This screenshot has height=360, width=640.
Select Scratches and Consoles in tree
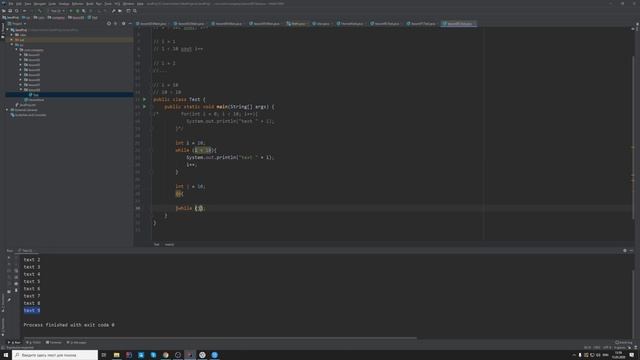pyautogui.click(x=29, y=115)
